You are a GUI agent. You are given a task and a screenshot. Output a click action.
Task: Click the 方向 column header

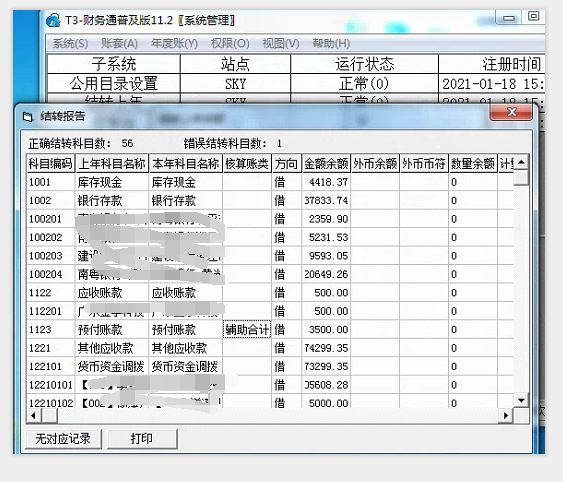(287, 164)
